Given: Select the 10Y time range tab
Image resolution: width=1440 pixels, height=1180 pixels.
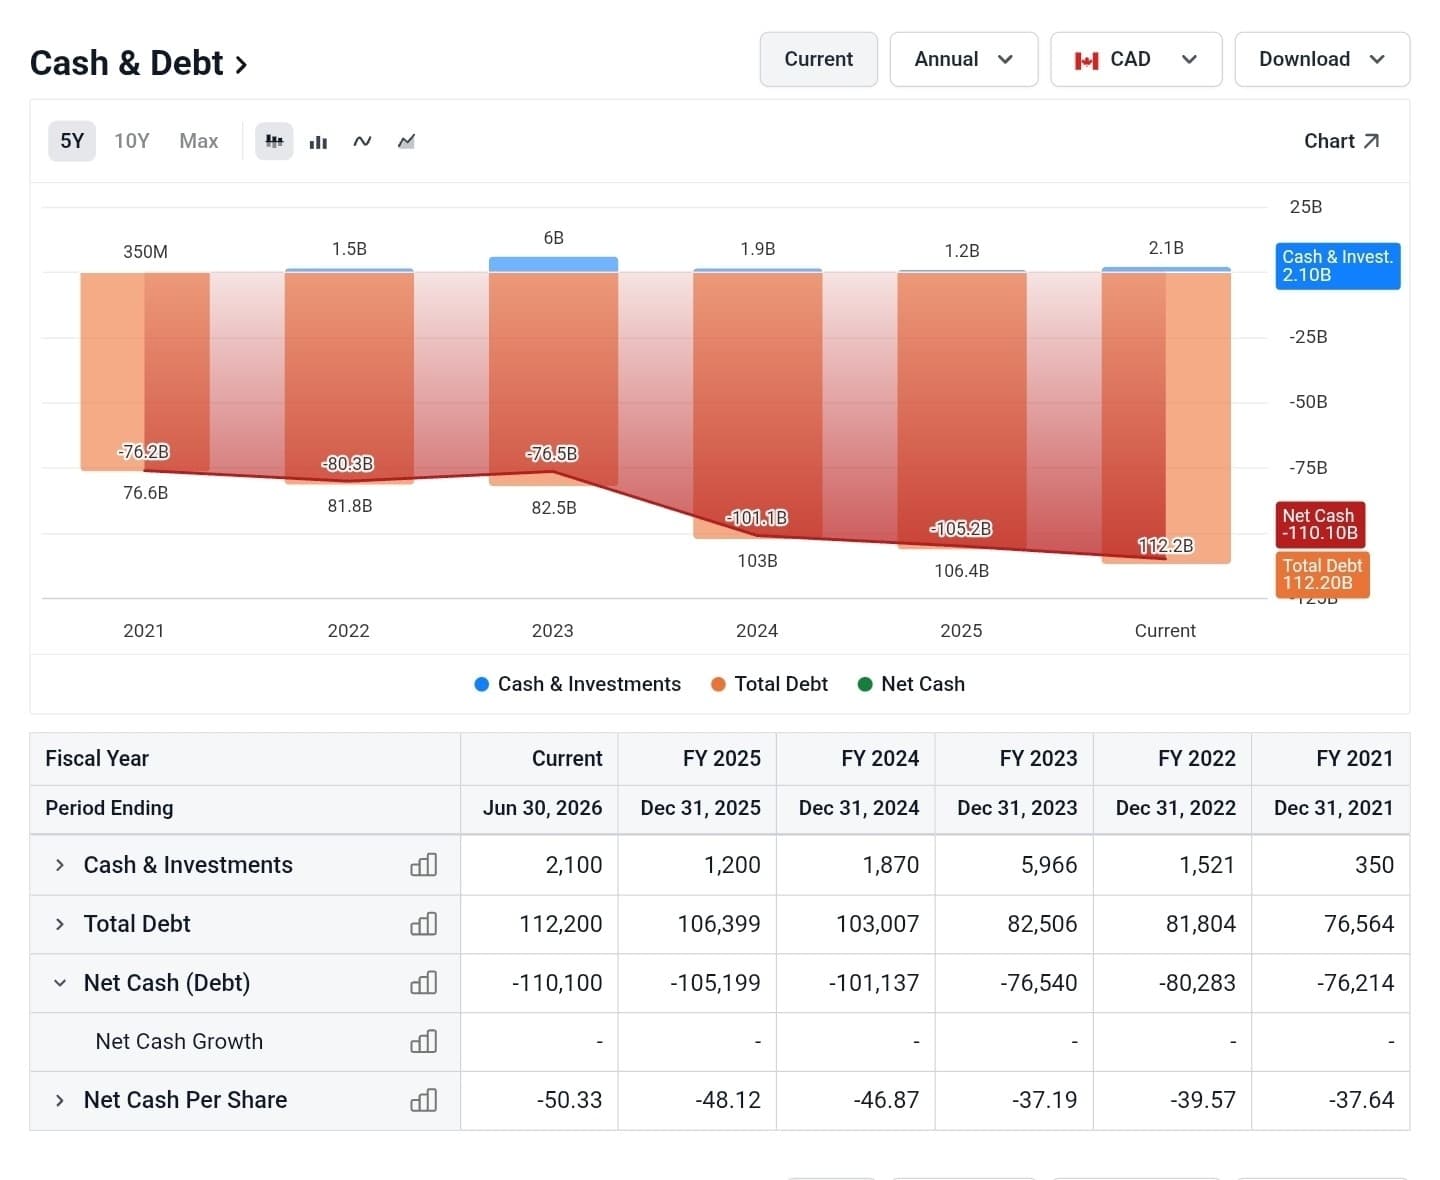Looking at the screenshot, I should [132, 141].
